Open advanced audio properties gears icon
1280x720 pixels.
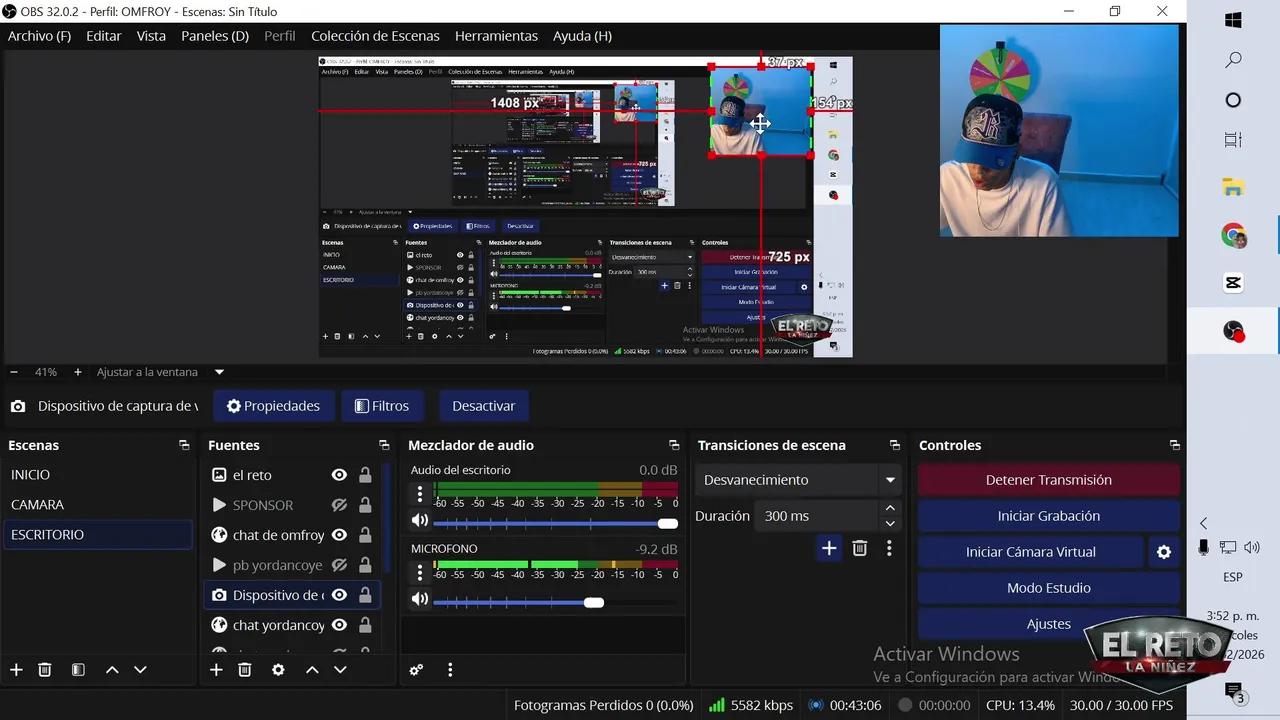[x=417, y=670]
